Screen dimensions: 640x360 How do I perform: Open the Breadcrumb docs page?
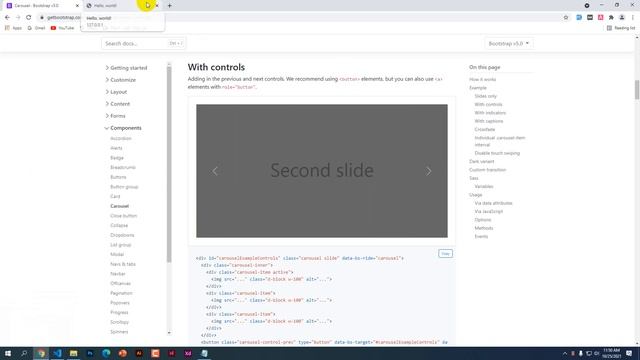[x=123, y=167]
